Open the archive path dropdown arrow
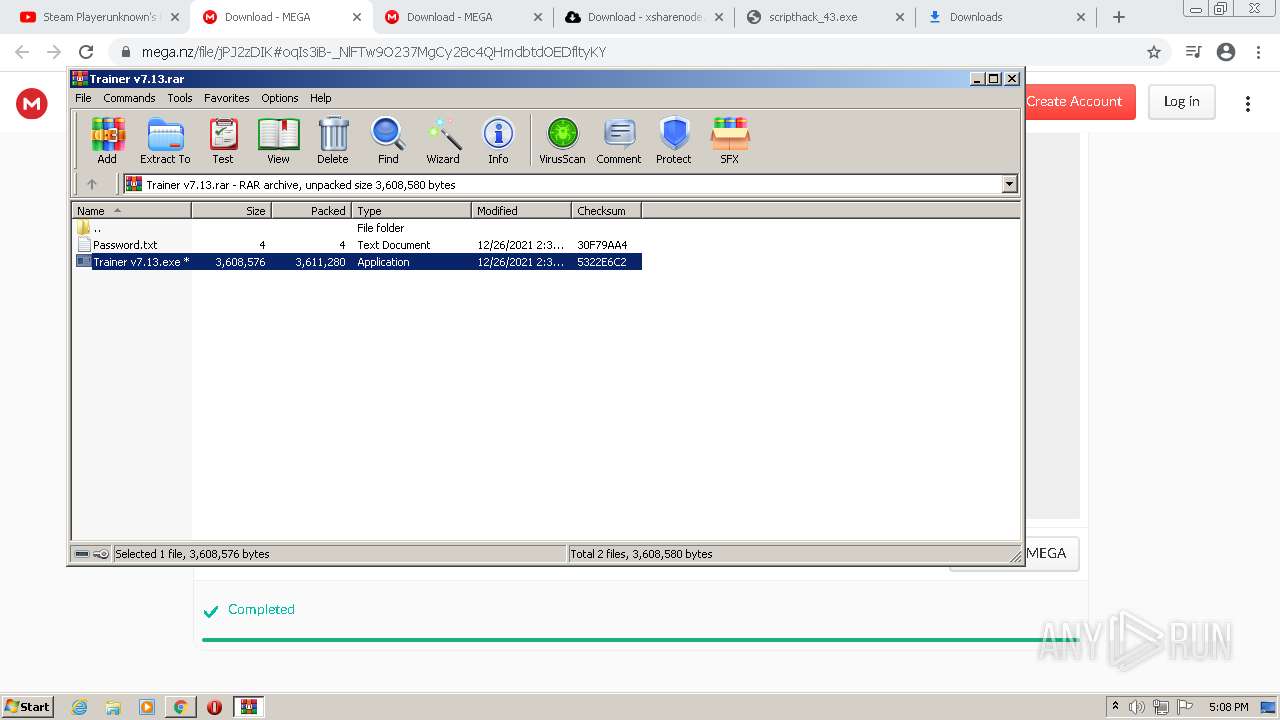Image resolution: width=1280 pixels, height=720 pixels. 1009,184
